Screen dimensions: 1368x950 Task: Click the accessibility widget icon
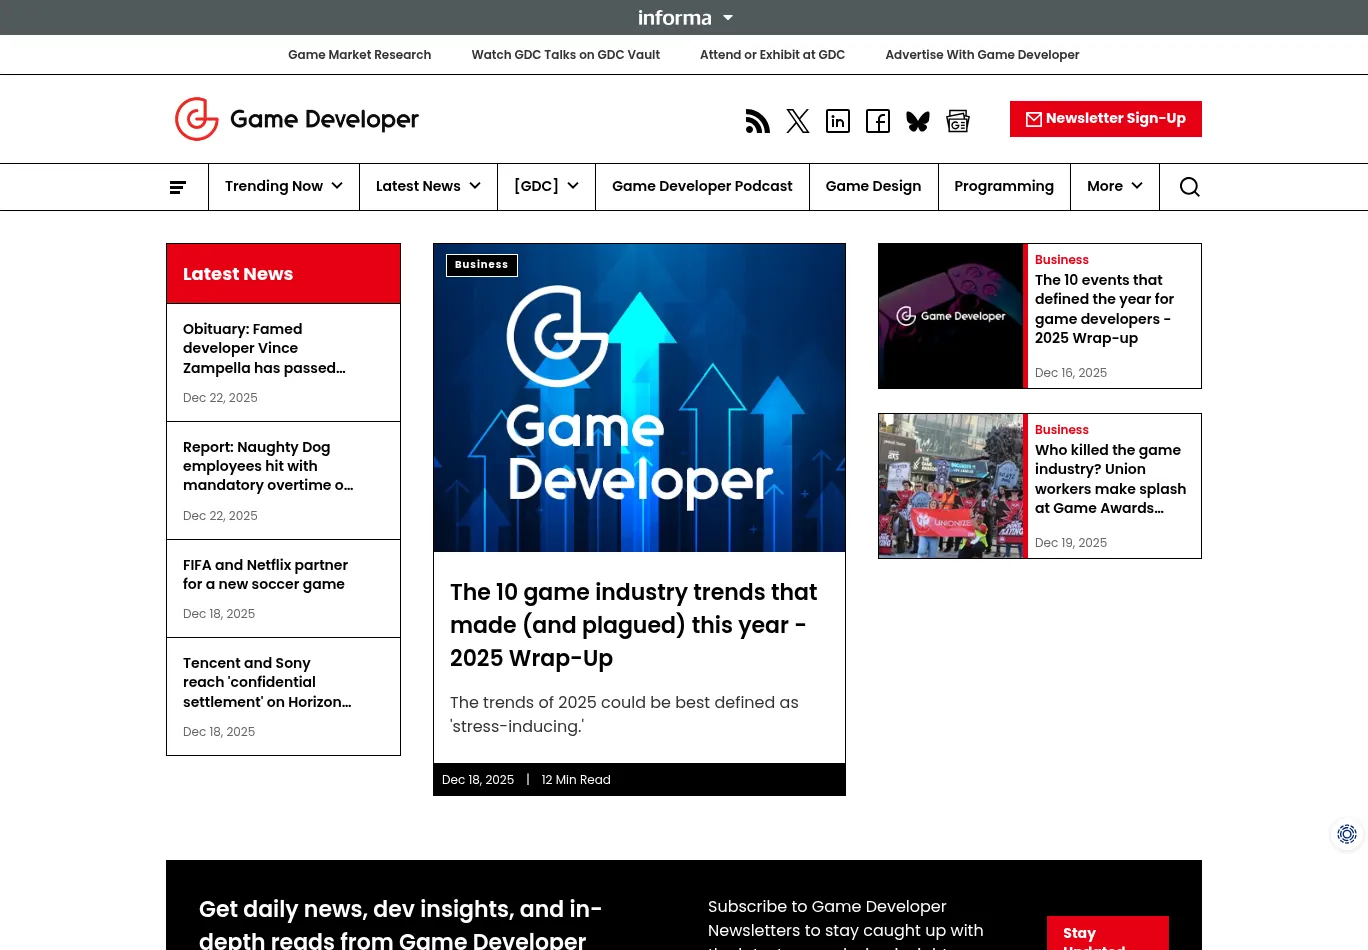pyautogui.click(x=1347, y=834)
